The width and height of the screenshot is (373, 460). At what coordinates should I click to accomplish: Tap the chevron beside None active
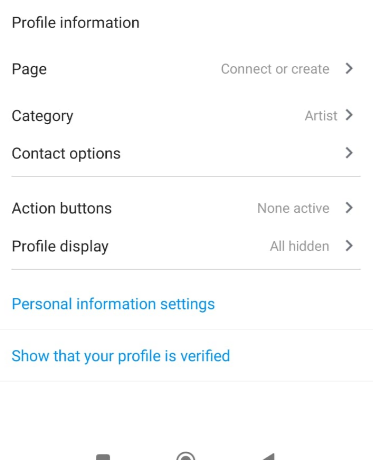click(x=349, y=208)
